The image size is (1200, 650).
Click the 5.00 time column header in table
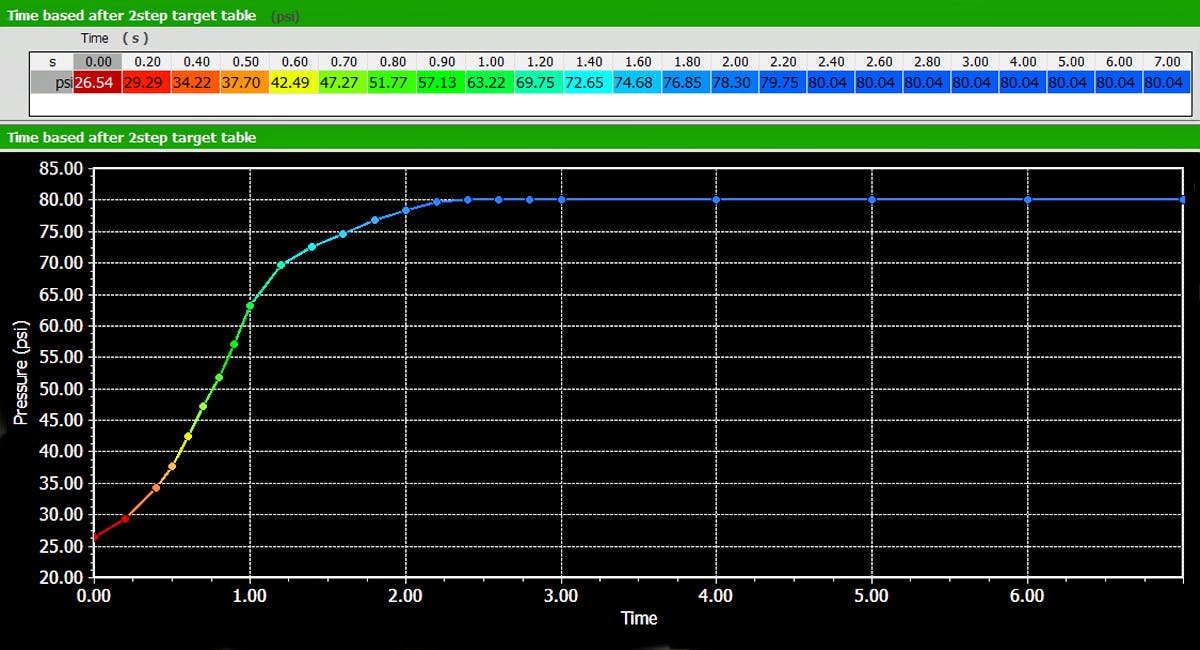click(1069, 62)
